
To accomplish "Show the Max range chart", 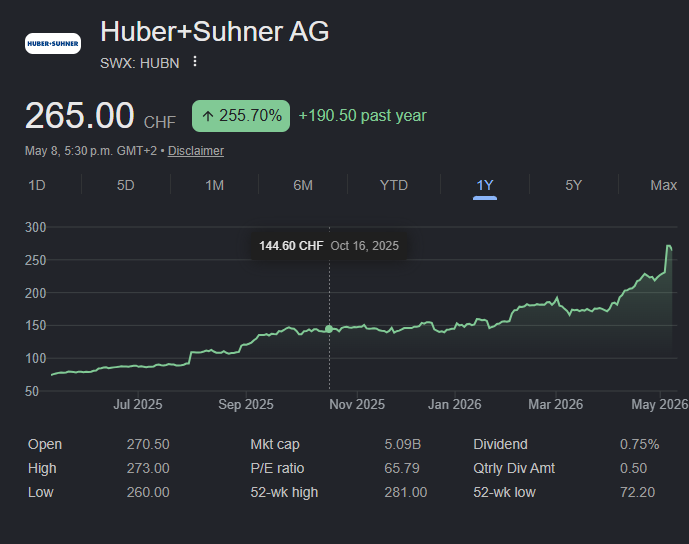I will (664, 185).
